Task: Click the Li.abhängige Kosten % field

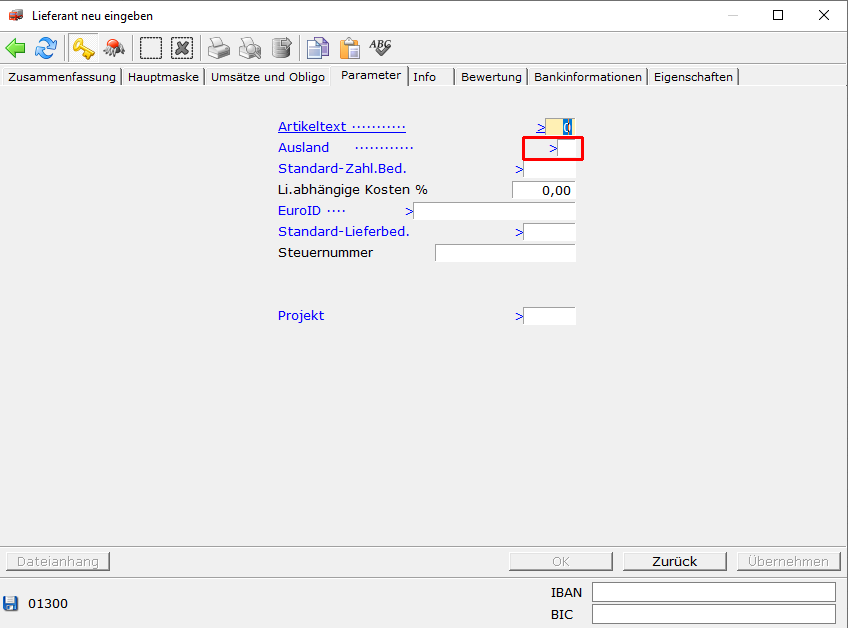Action: click(x=543, y=190)
